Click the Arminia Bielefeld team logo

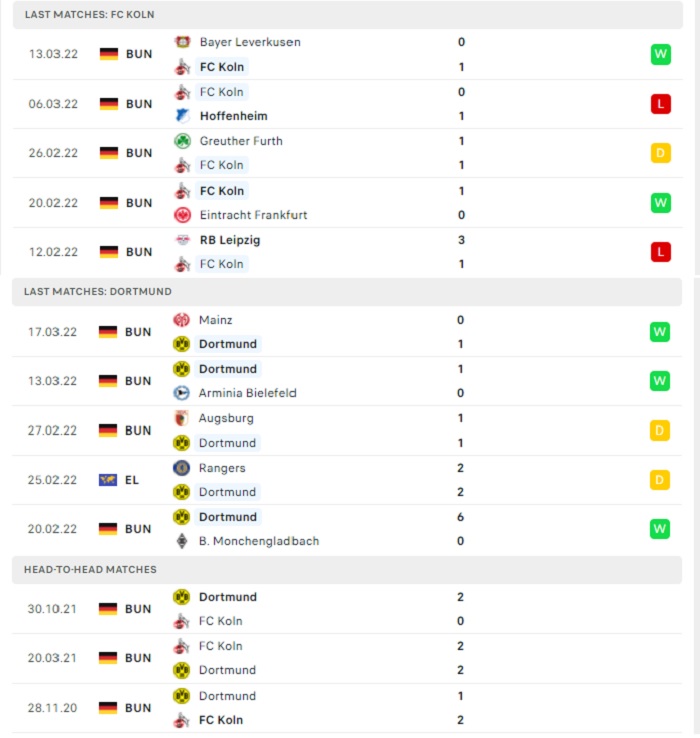pos(182,393)
